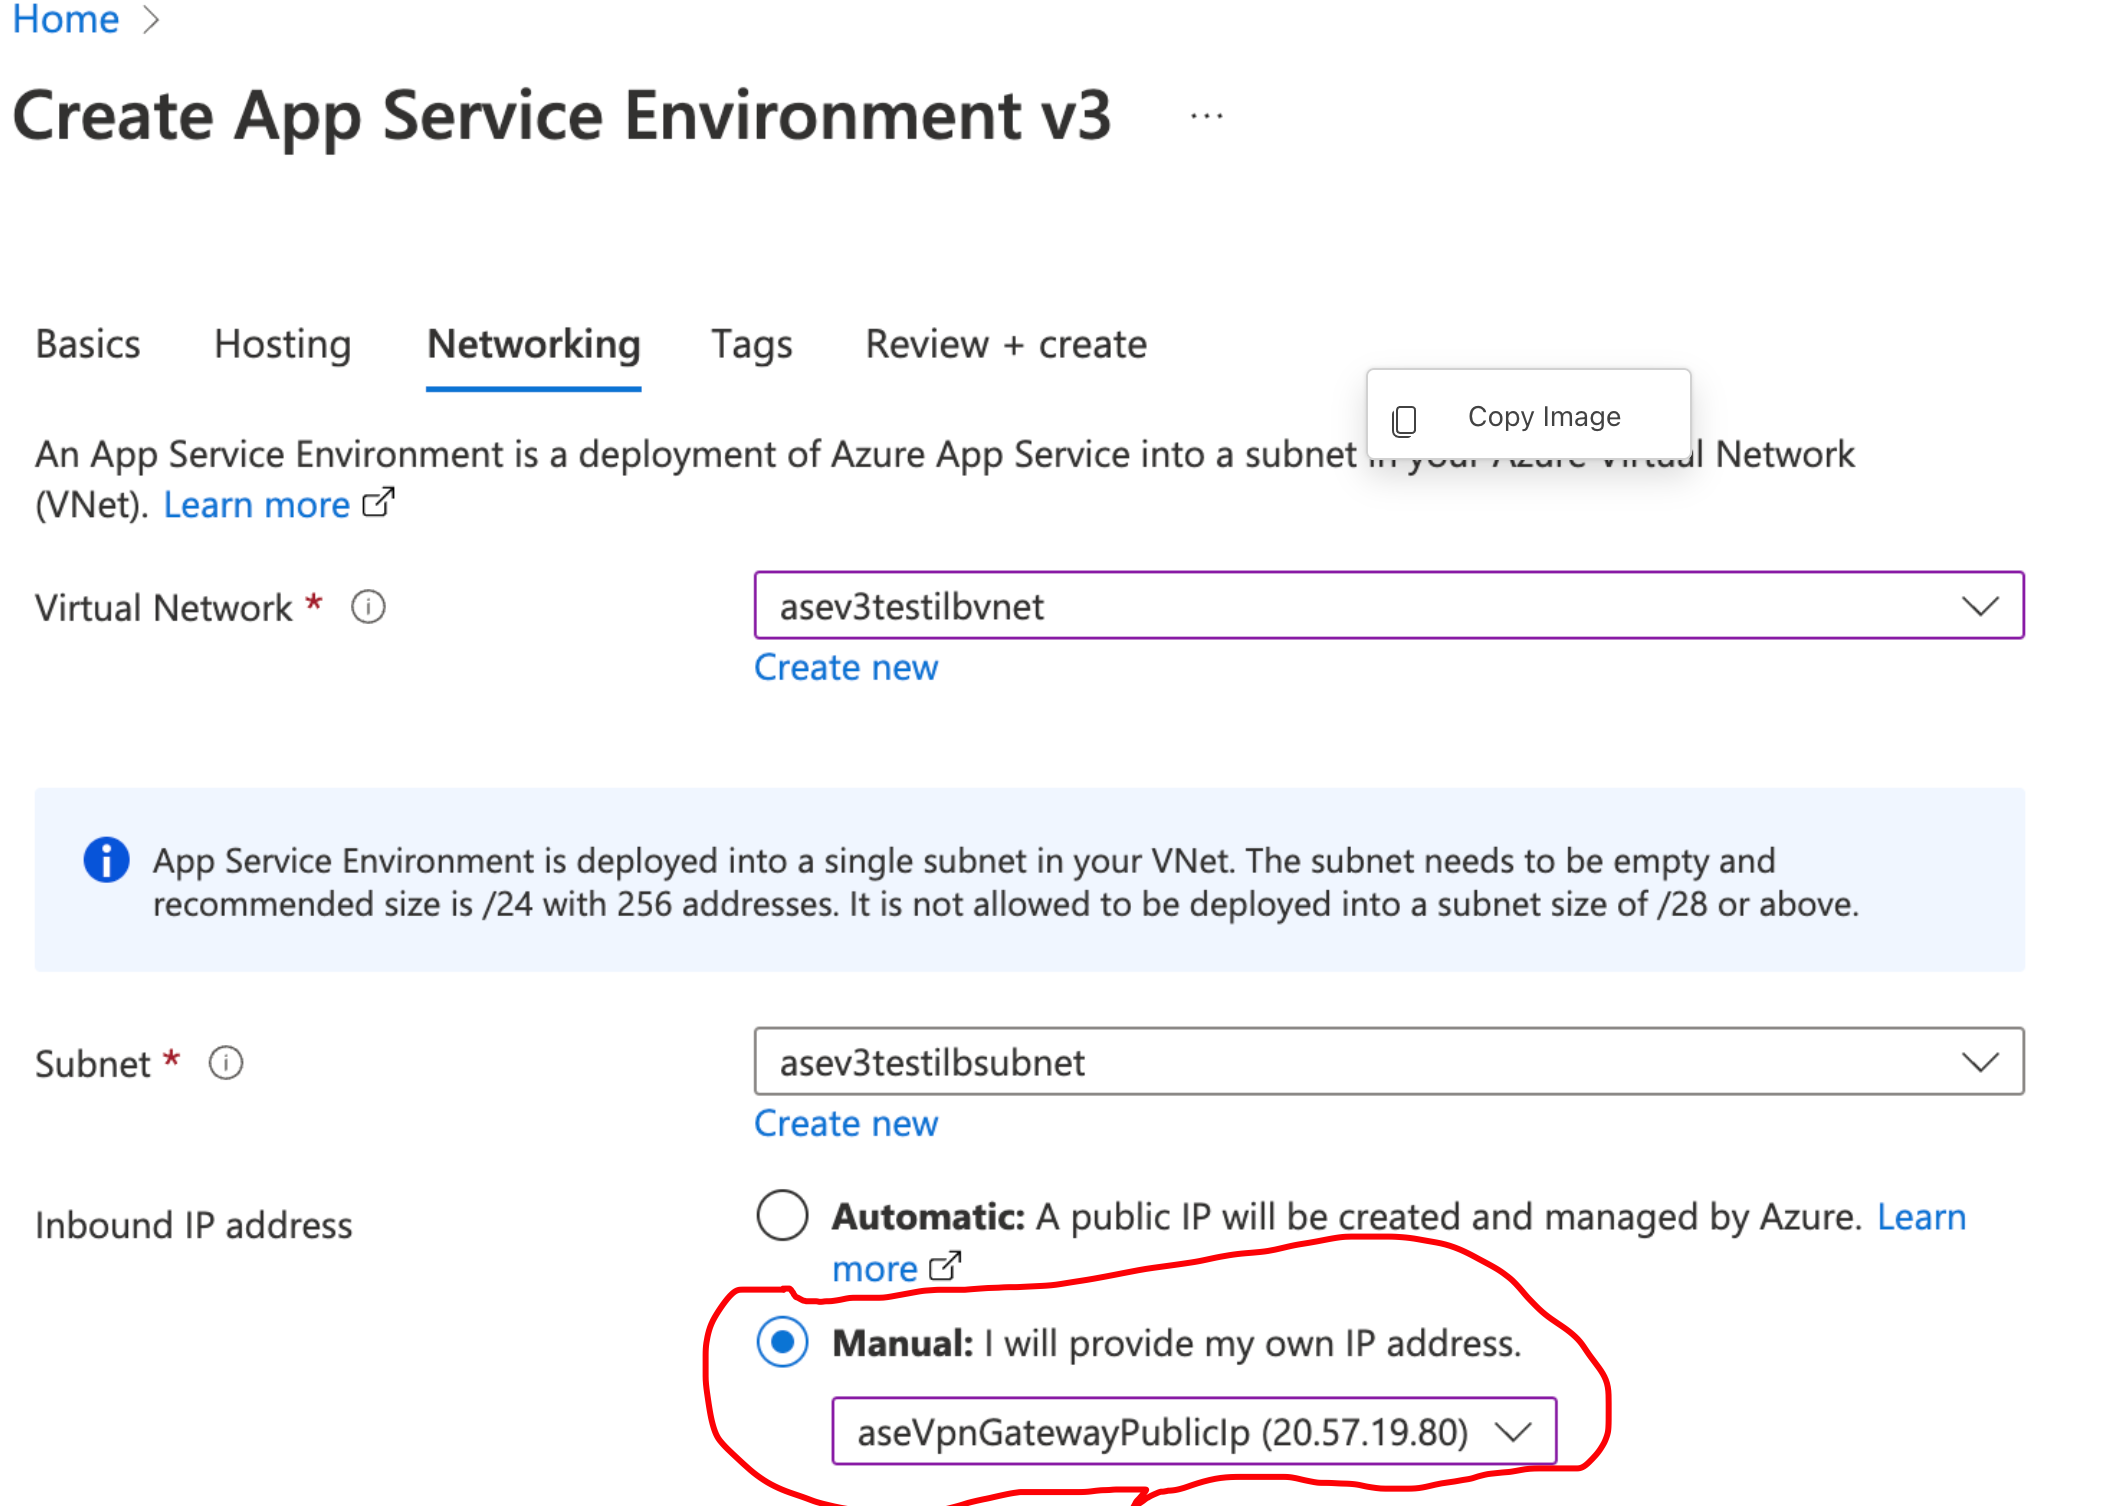
Task: Switch to the Hosting tab
Action: (x=283, y=344)
